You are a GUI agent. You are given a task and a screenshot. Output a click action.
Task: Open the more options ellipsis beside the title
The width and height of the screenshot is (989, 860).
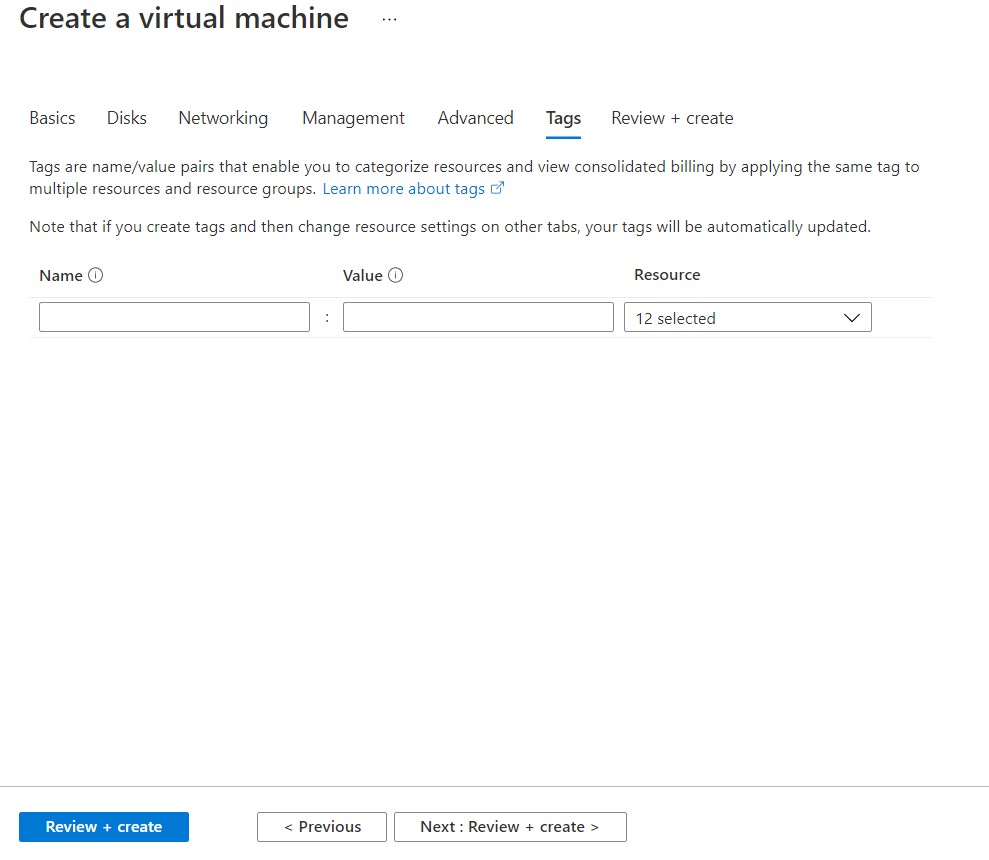click(389, 20)
